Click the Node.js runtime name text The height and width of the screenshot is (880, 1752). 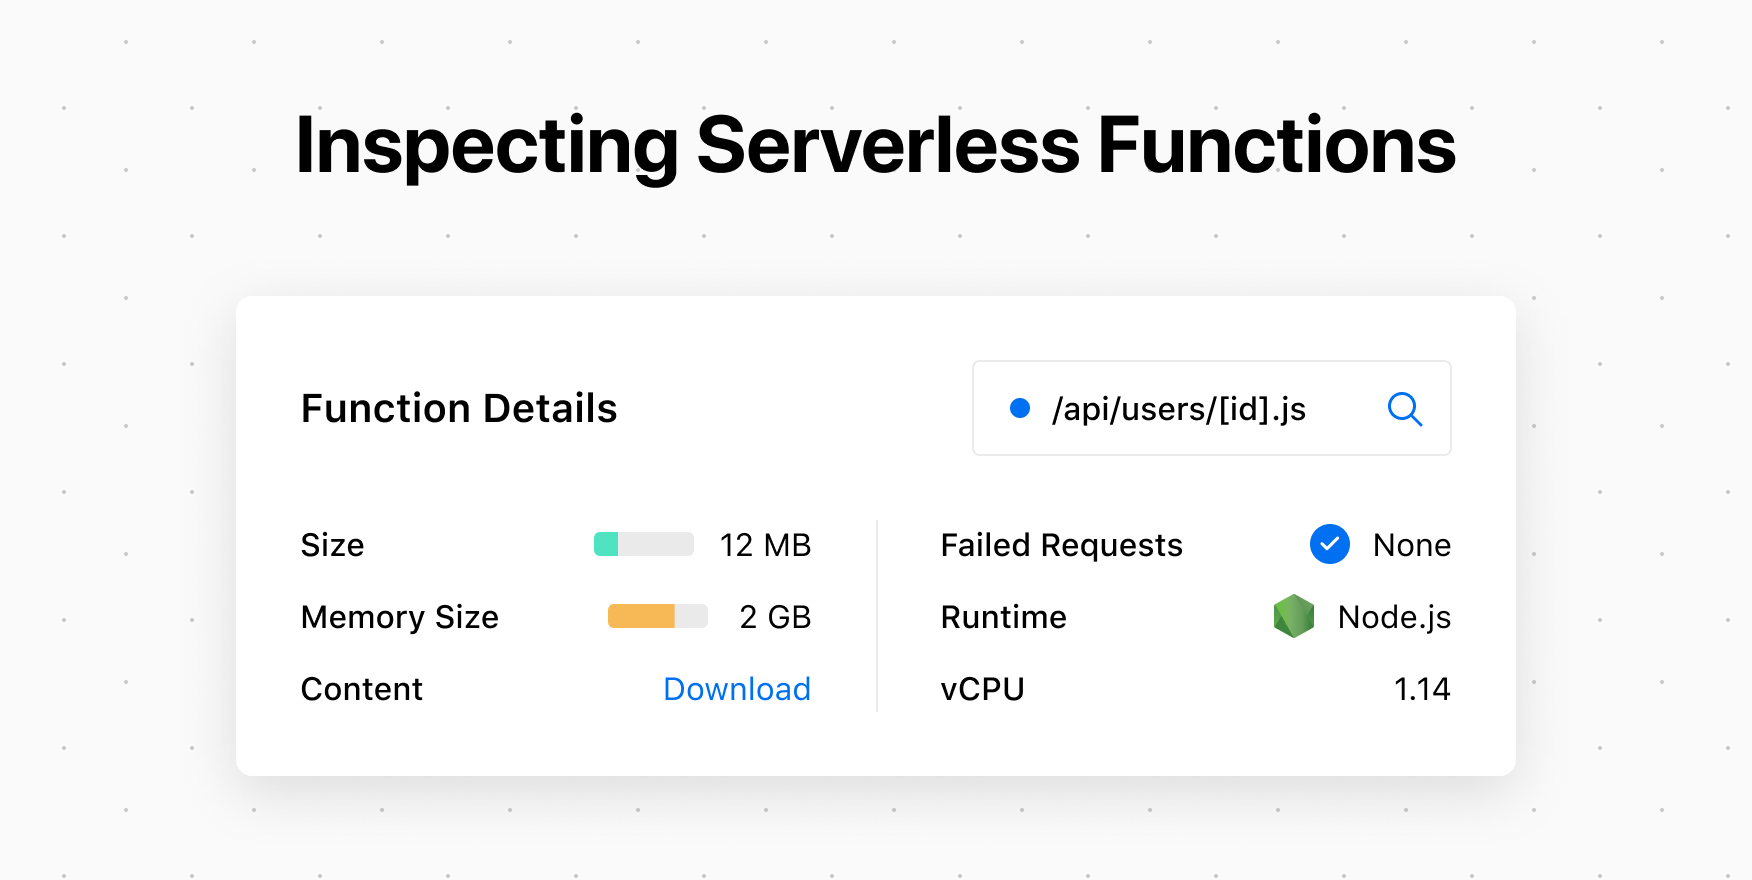point(1394,617)
